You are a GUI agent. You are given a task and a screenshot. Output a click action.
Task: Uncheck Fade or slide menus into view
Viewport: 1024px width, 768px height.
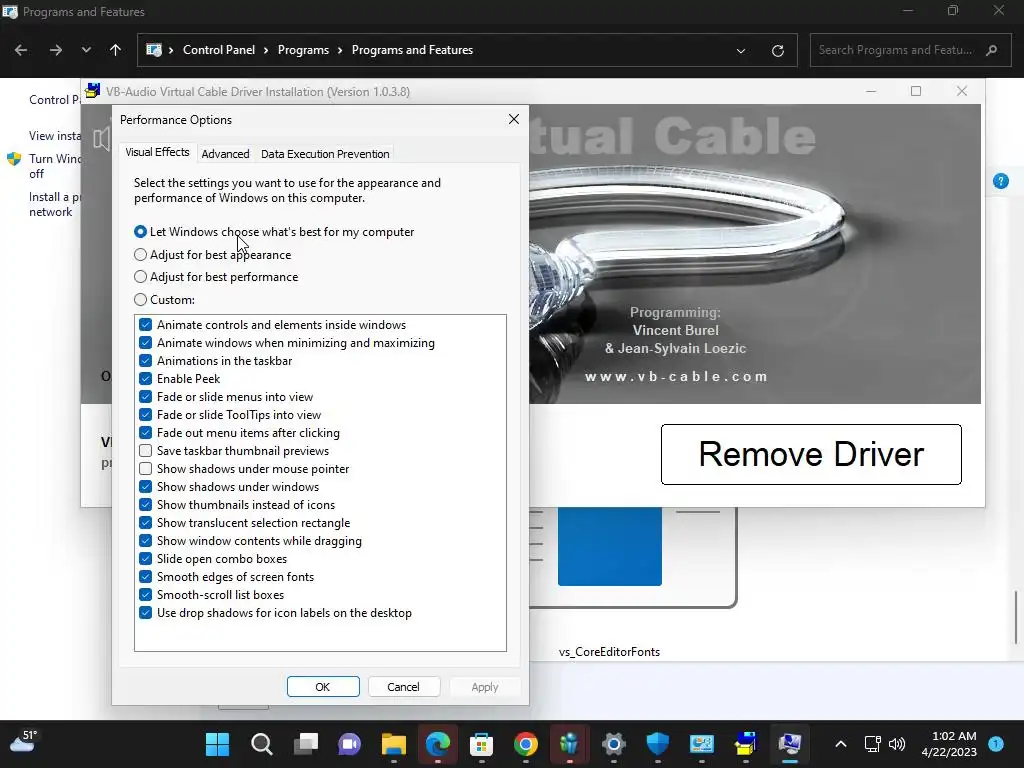146,396
